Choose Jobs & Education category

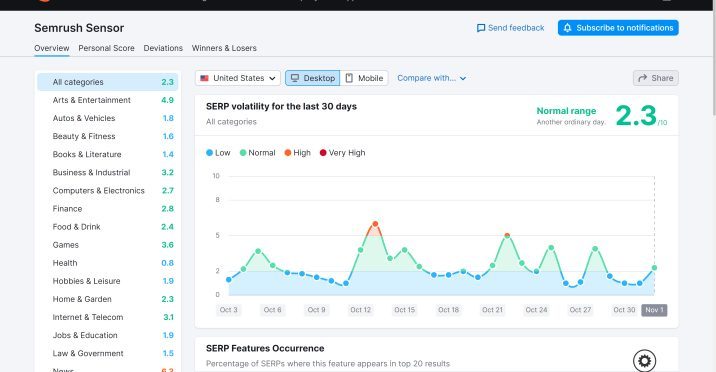[108, 335]
